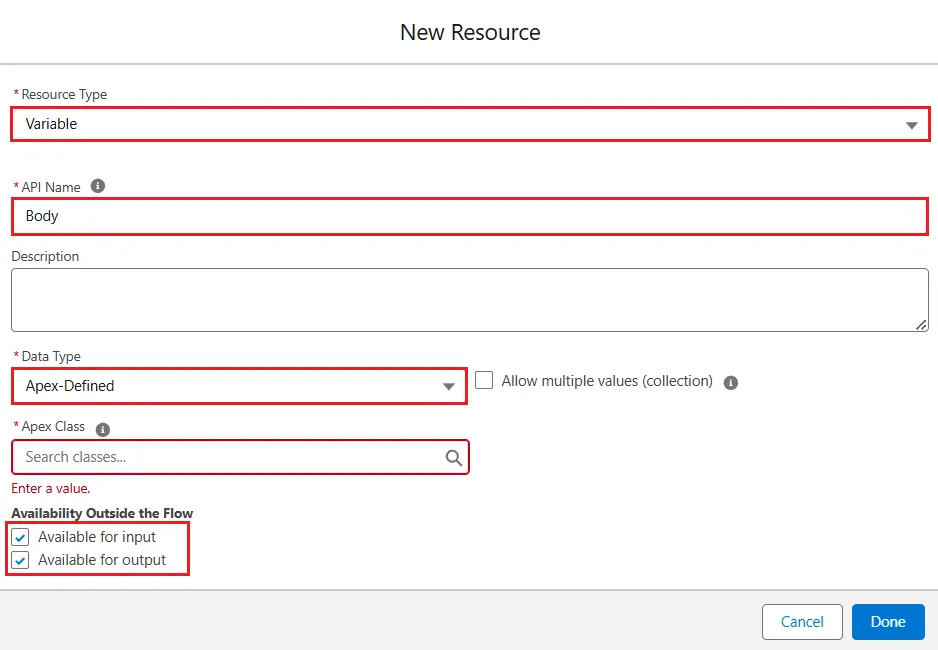Expand the Resource Type dropdown arrow
Image resolution: width=938 pixels, height=650 pixels.
(911, 125)
